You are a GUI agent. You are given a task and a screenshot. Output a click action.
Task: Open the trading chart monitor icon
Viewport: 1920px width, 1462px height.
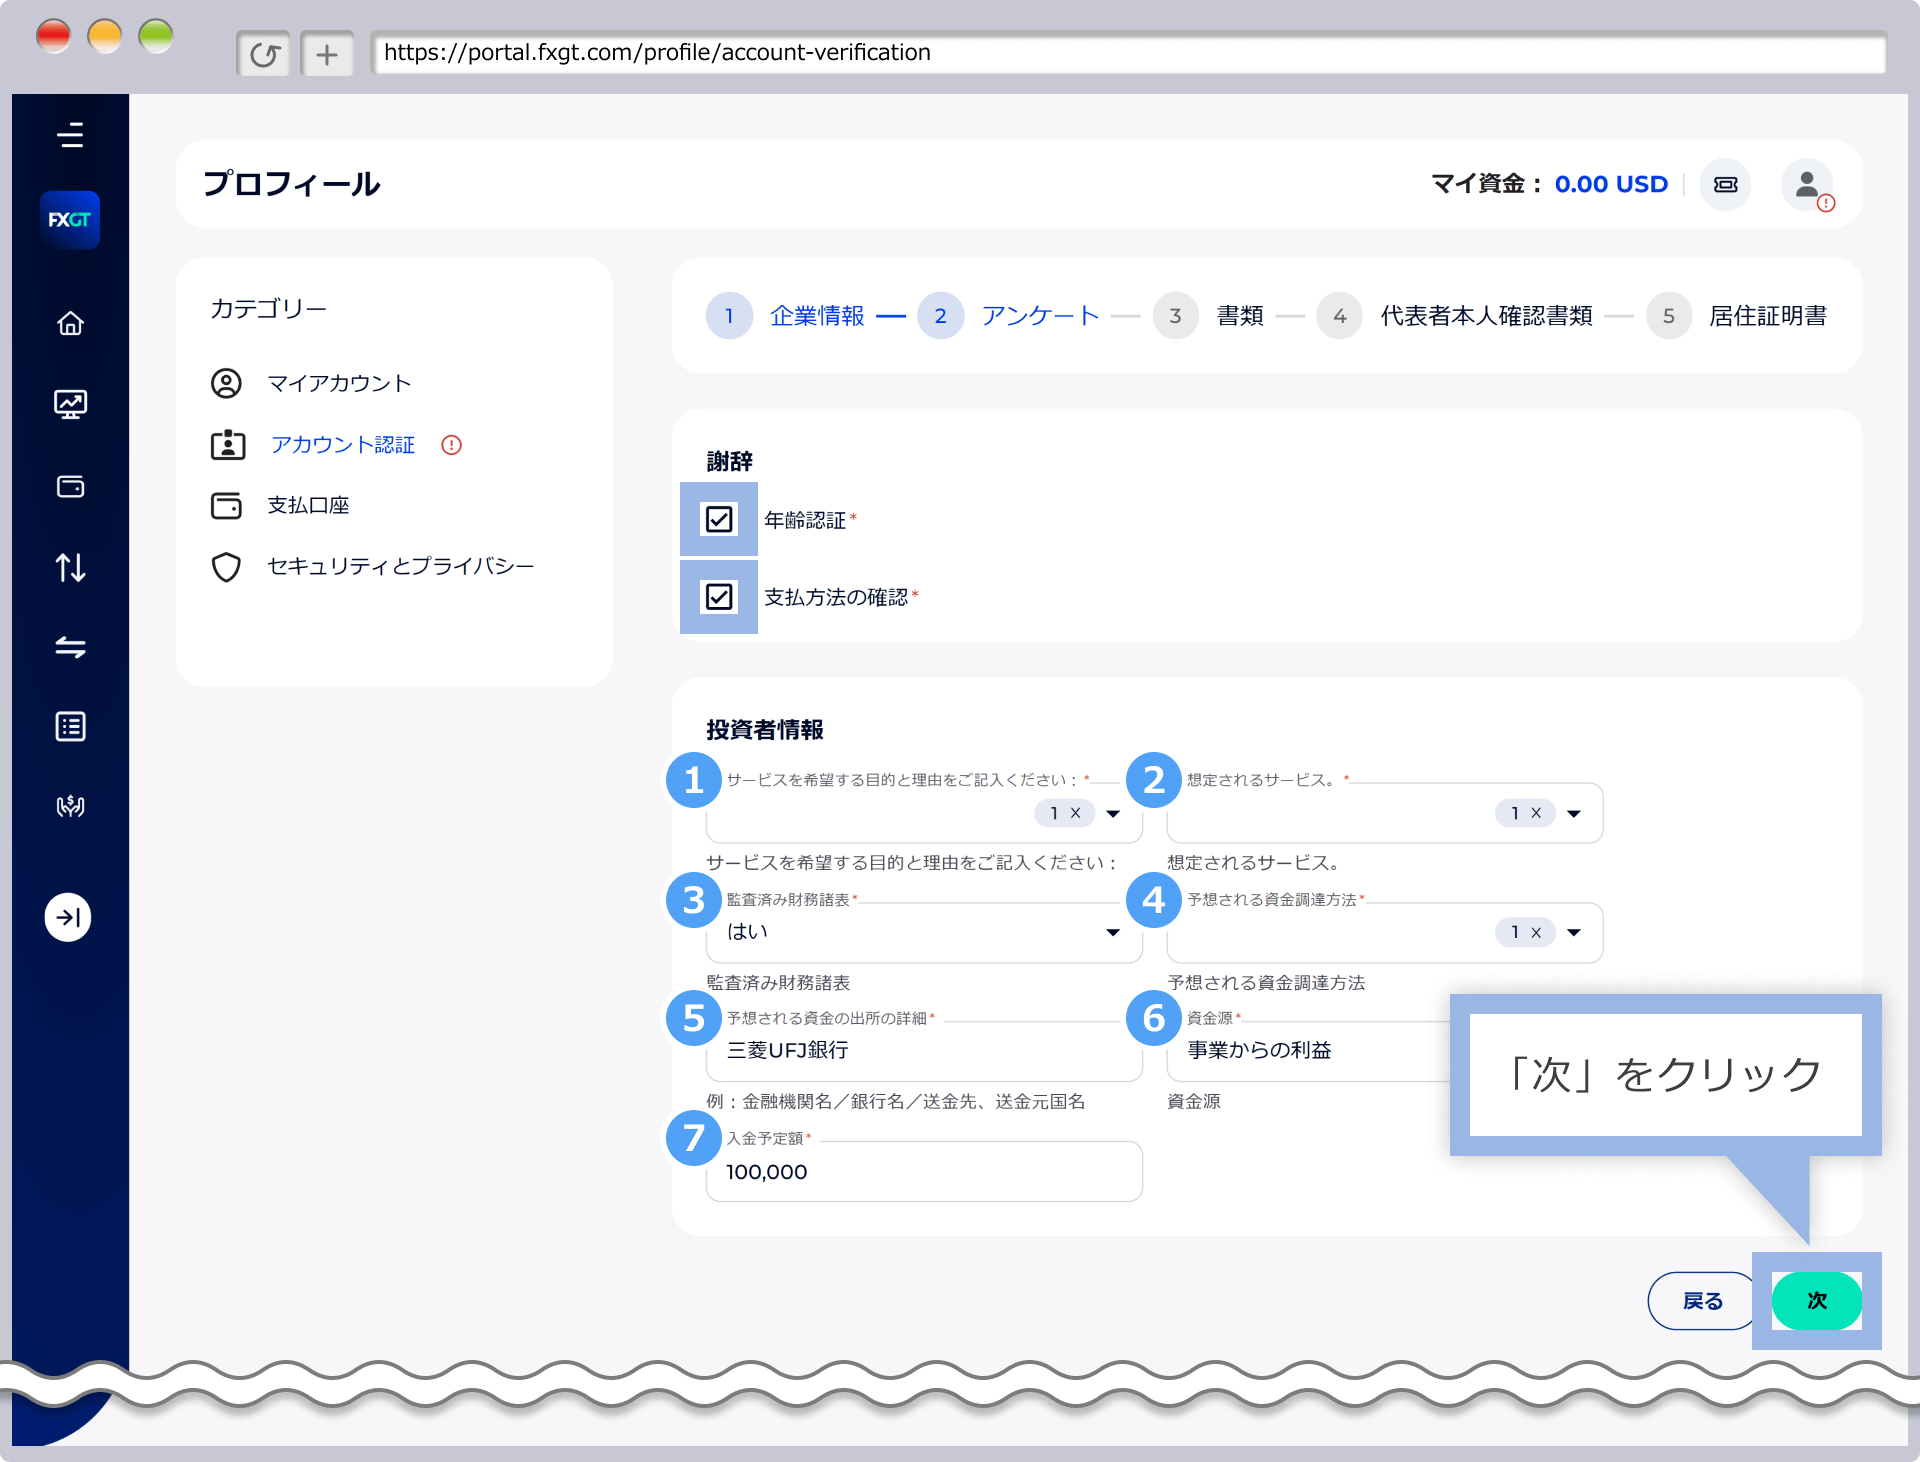tap(70, 404)
